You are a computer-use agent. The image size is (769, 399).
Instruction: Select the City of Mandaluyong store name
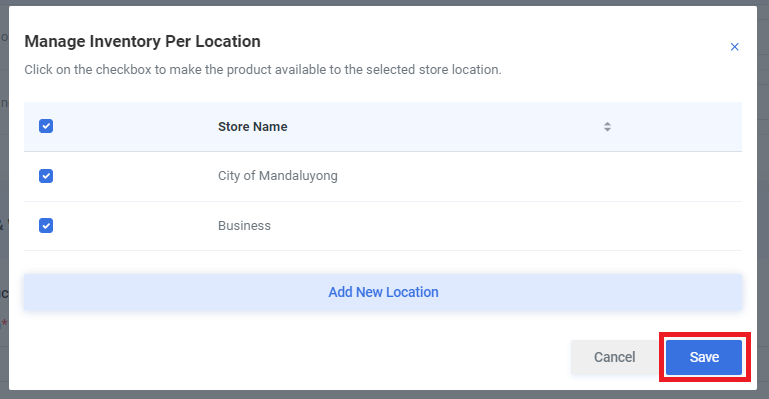[278, 175]
